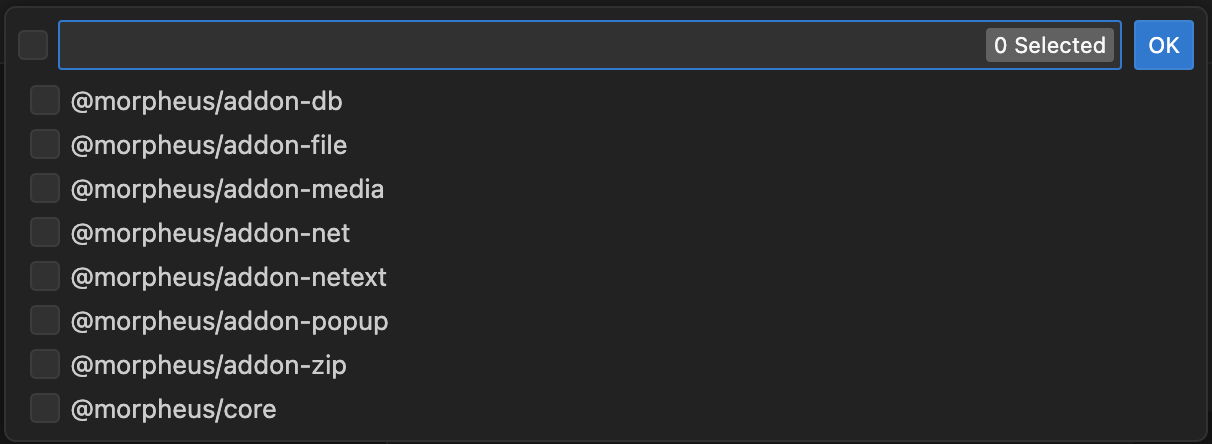
Task: Toggle the select-all checkbox beside search field
Action: click(x=33, y=45)
